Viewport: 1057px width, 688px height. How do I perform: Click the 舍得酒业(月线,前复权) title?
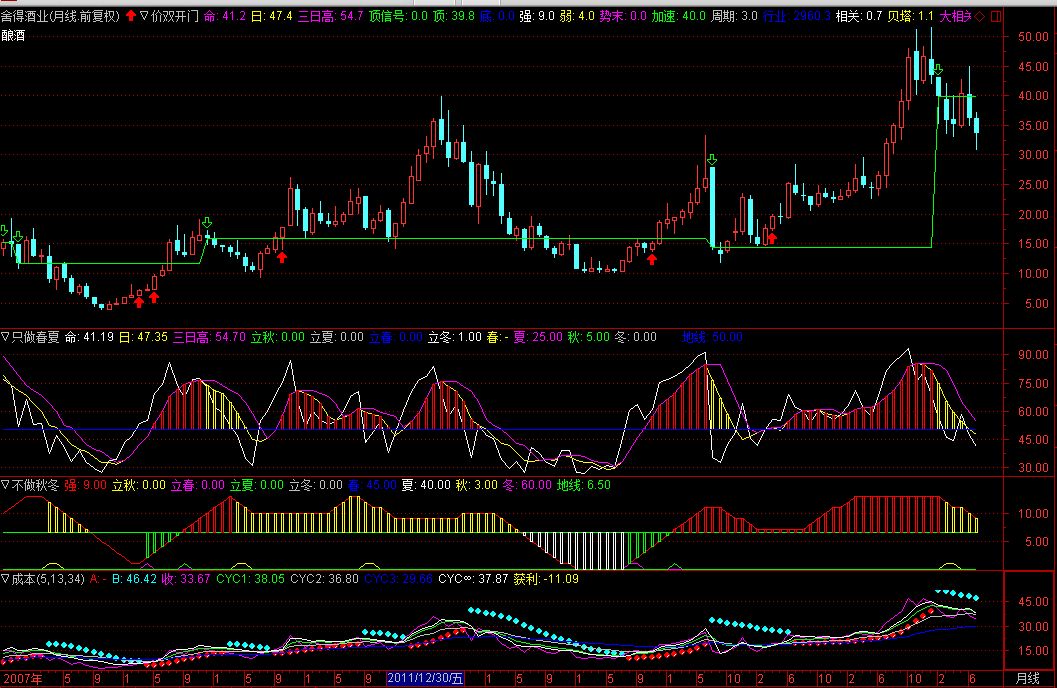point(61,15)
